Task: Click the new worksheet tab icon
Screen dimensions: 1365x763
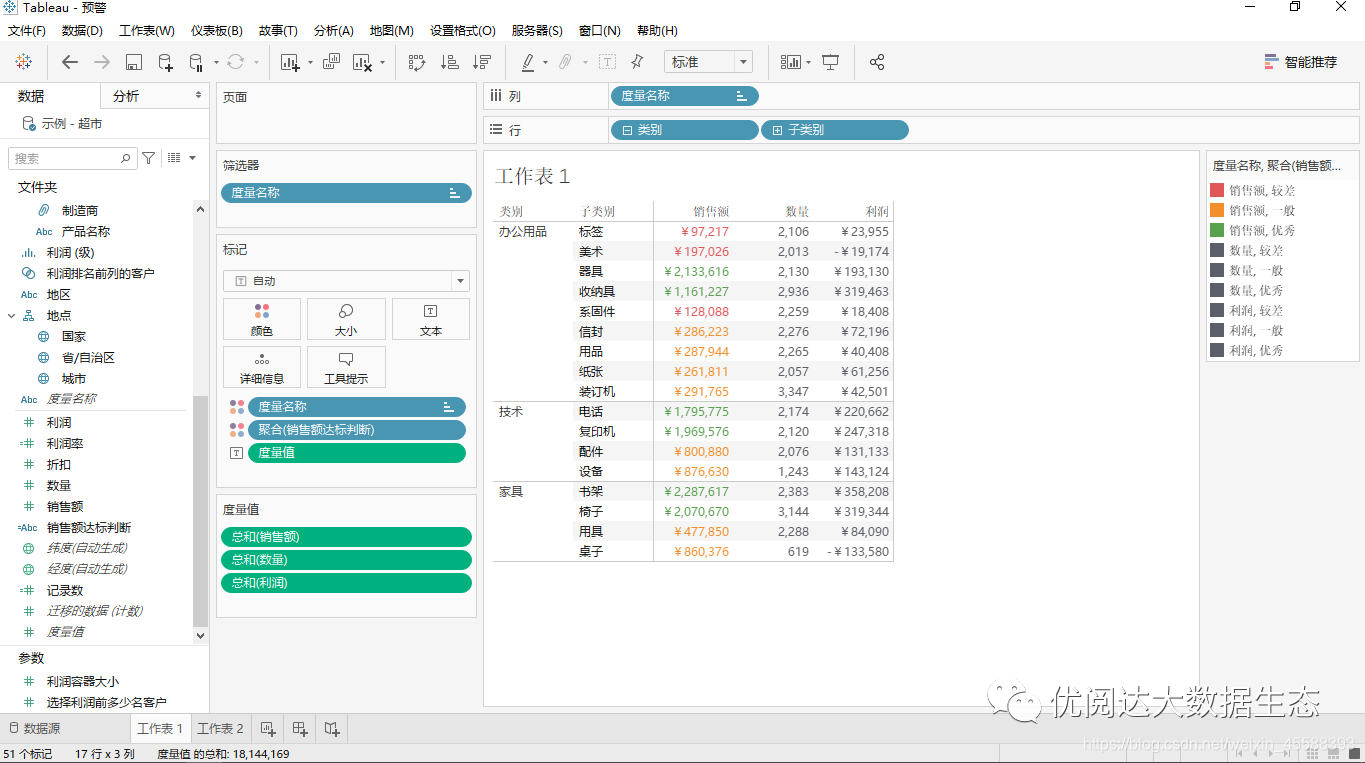Action: (x=267, y=729)
